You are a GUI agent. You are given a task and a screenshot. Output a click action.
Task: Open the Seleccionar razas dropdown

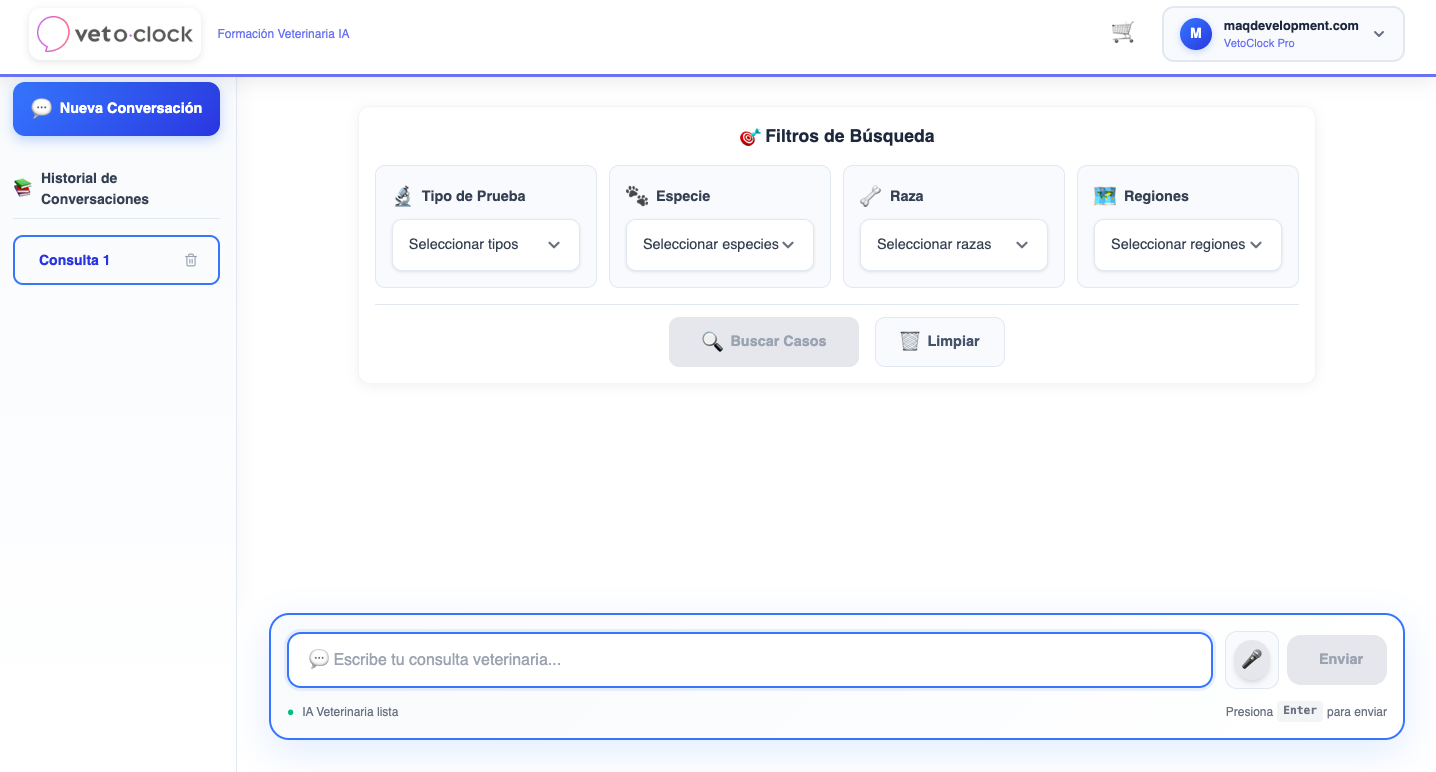953,244
